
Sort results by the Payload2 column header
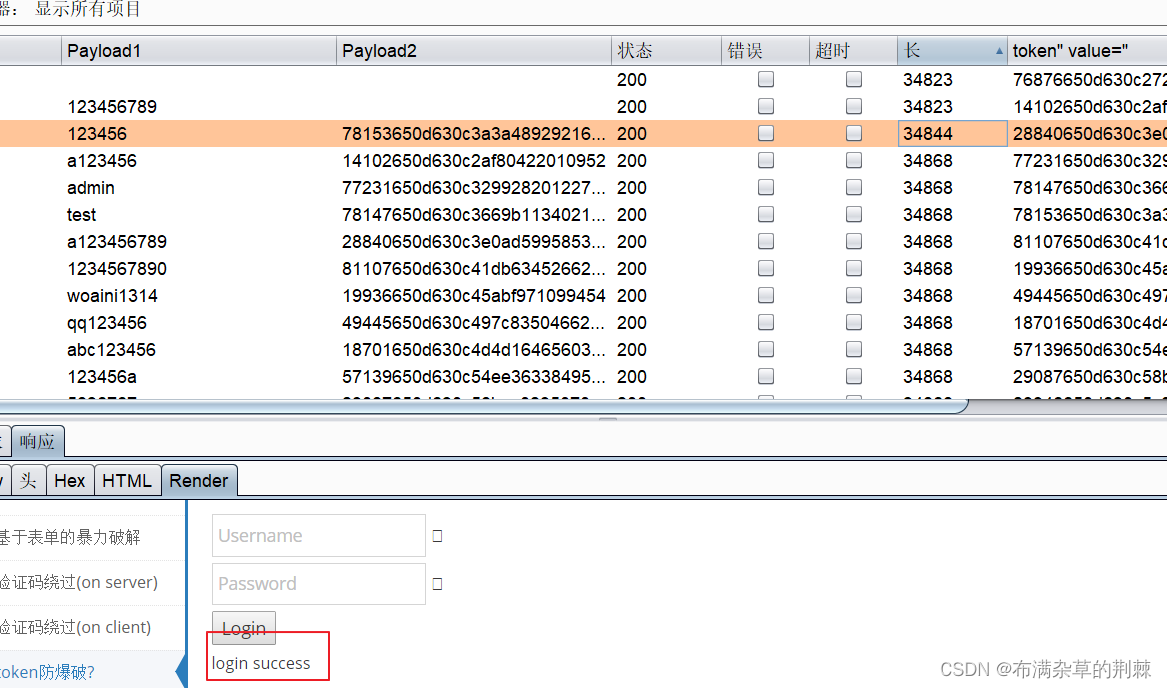coord(473,51)
